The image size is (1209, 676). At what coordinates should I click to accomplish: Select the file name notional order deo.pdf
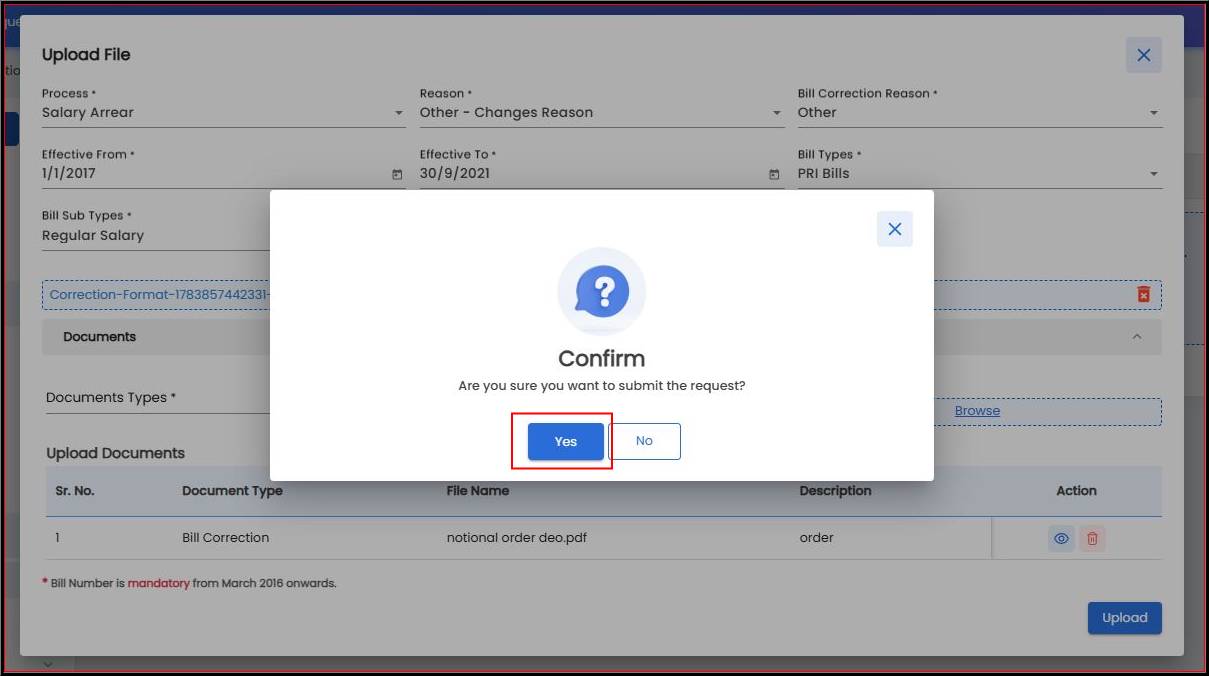[x=517, y=538]
